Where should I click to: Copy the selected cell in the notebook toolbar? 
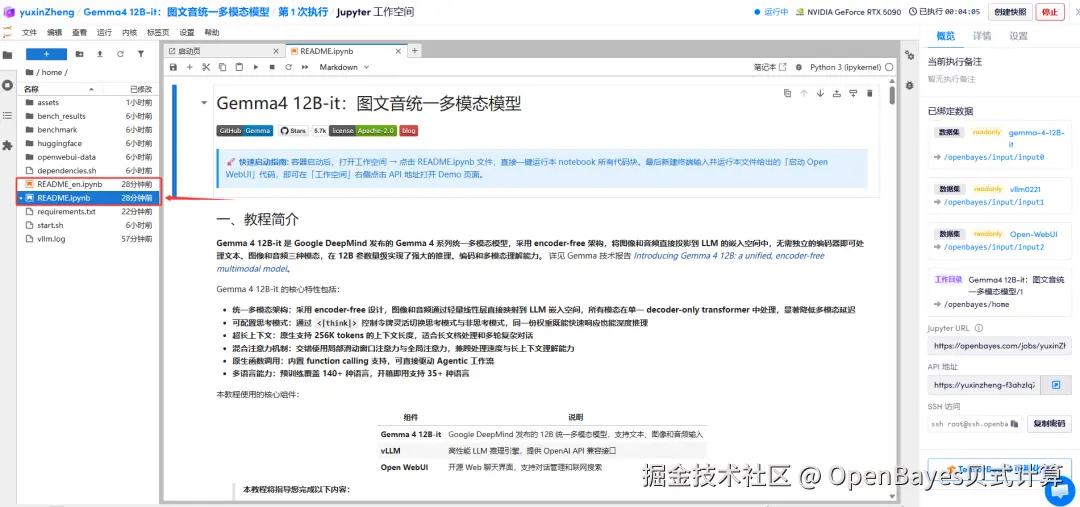pos(222,67)
